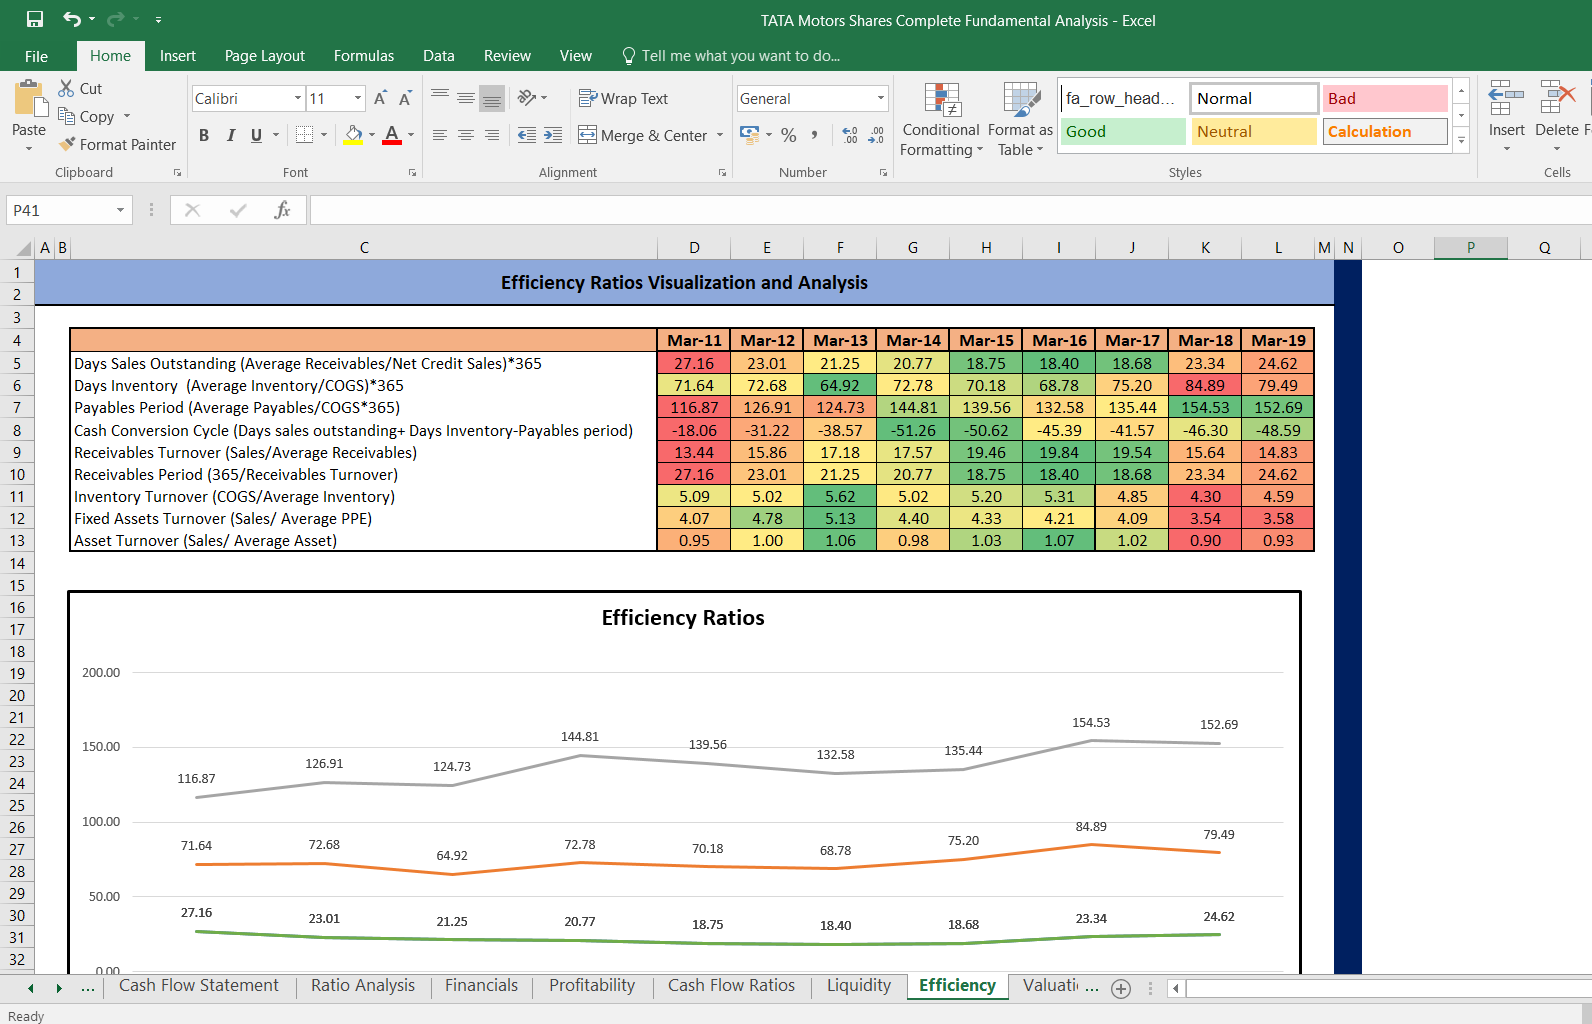Expand Font Color dropdown arrow

411,135
